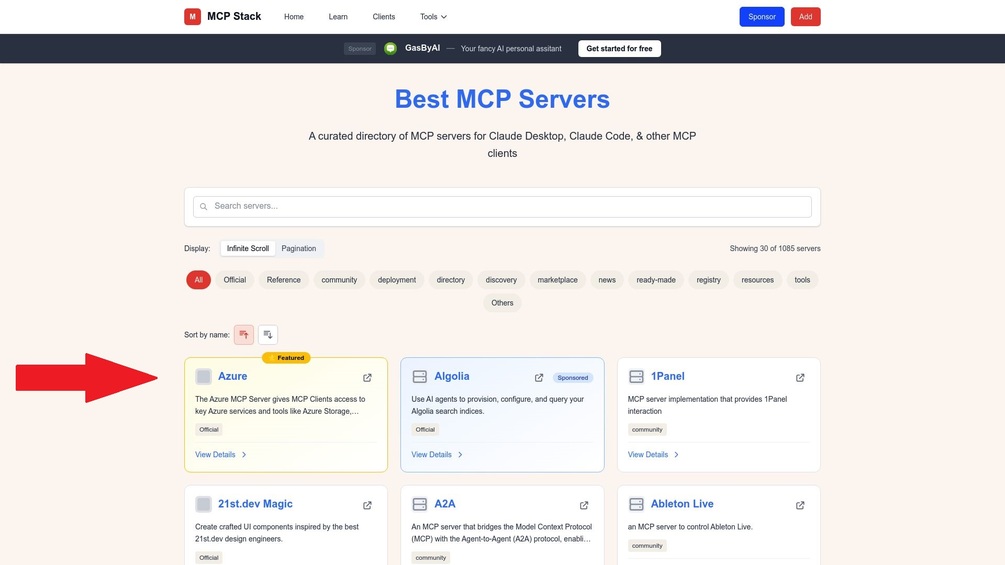Sort servers by name descending
1005x565 pixels.
pyautogui.click(x=268, y=334)
